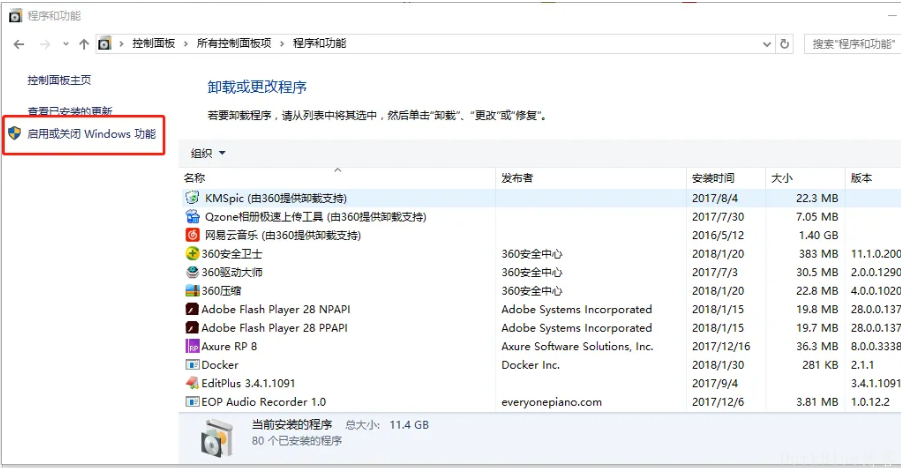This screenshot has height=468, width=901.
Task: Click the installed programs icon in details pane
Action: click(217, 438)
